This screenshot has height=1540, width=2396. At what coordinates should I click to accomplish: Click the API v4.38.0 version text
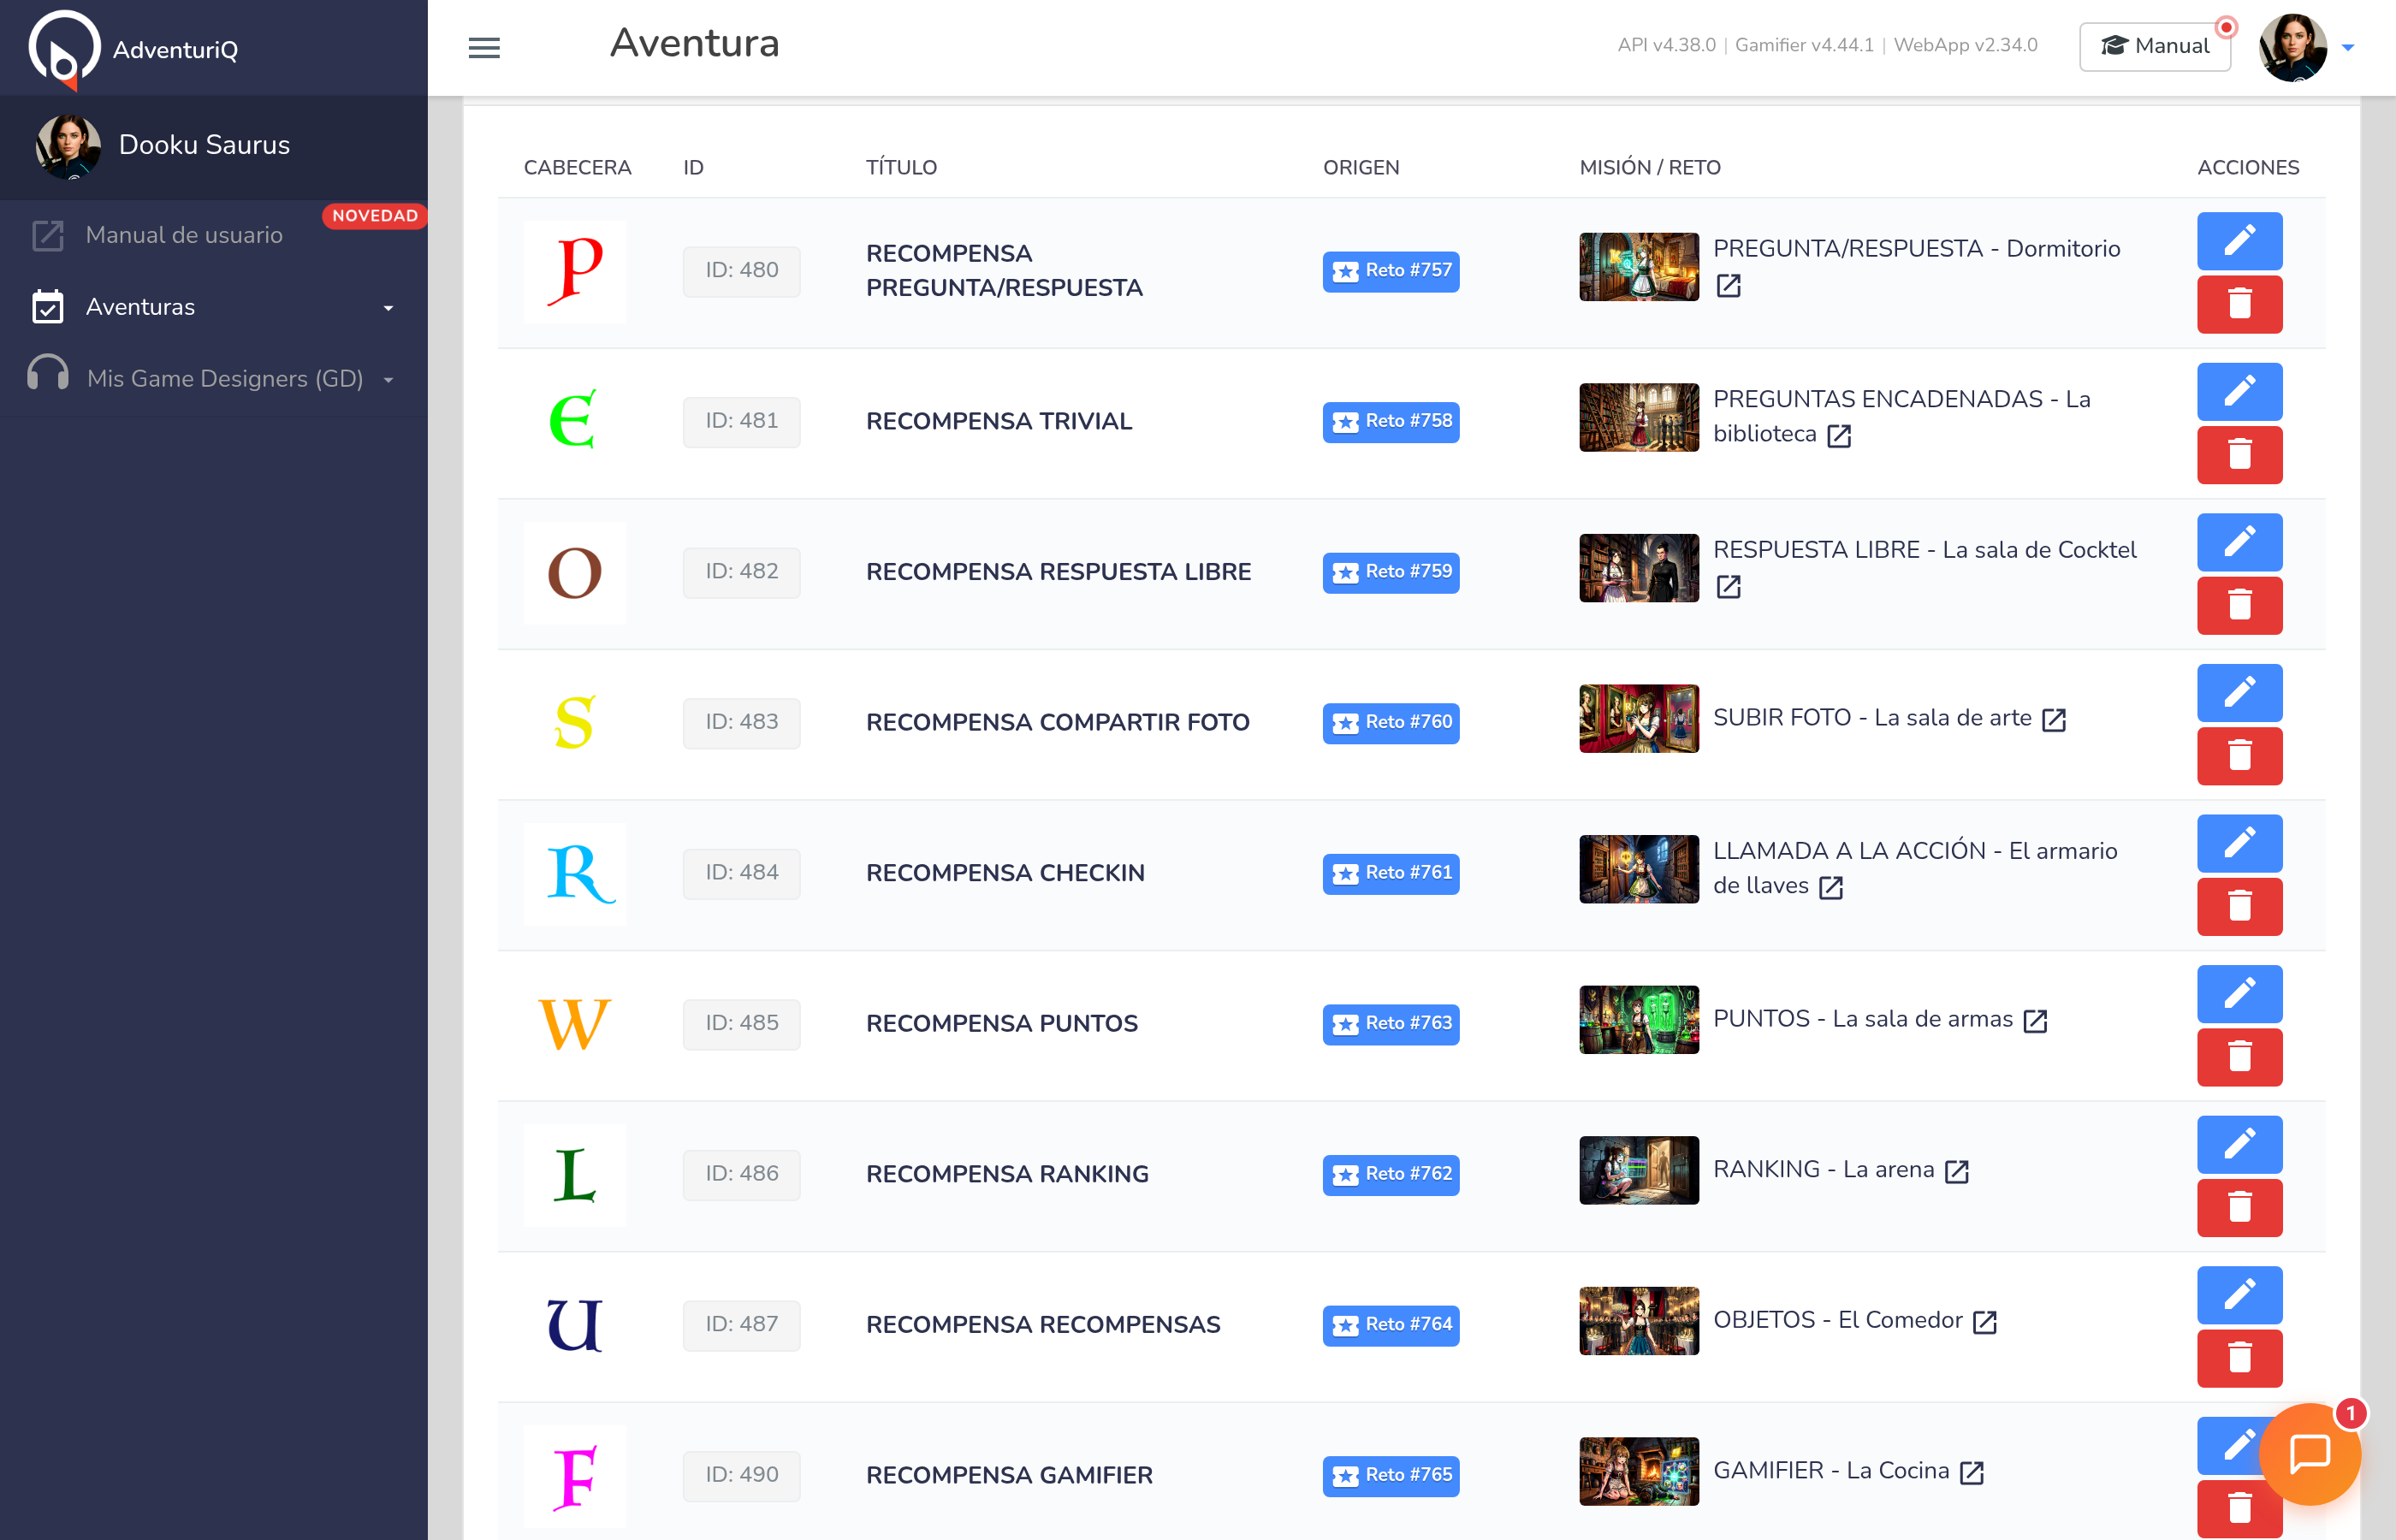(x=1665, y=45)
